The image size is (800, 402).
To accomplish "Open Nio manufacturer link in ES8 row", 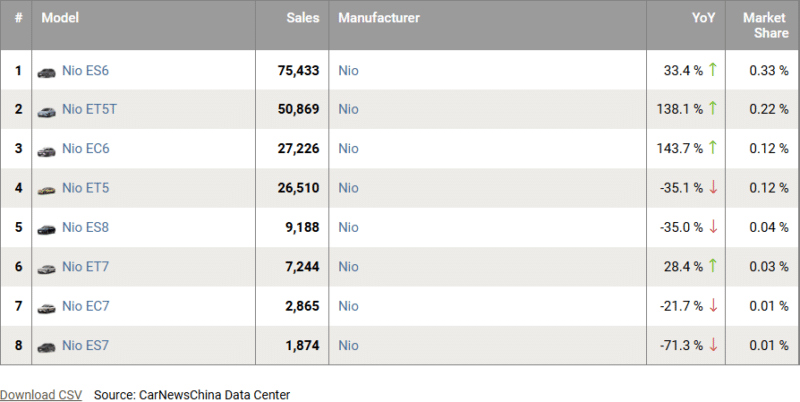I will pyautogui.click(x=348, y=227).
